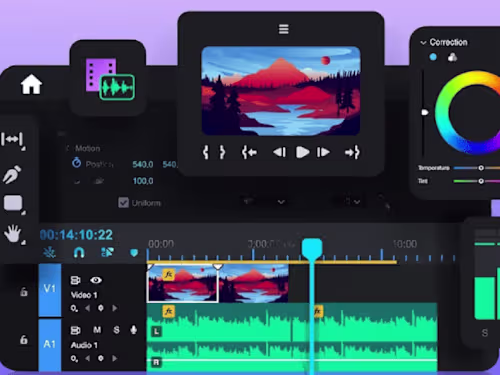
Task: Mute the Audio 1 track with M
Action: coord(97,330)
